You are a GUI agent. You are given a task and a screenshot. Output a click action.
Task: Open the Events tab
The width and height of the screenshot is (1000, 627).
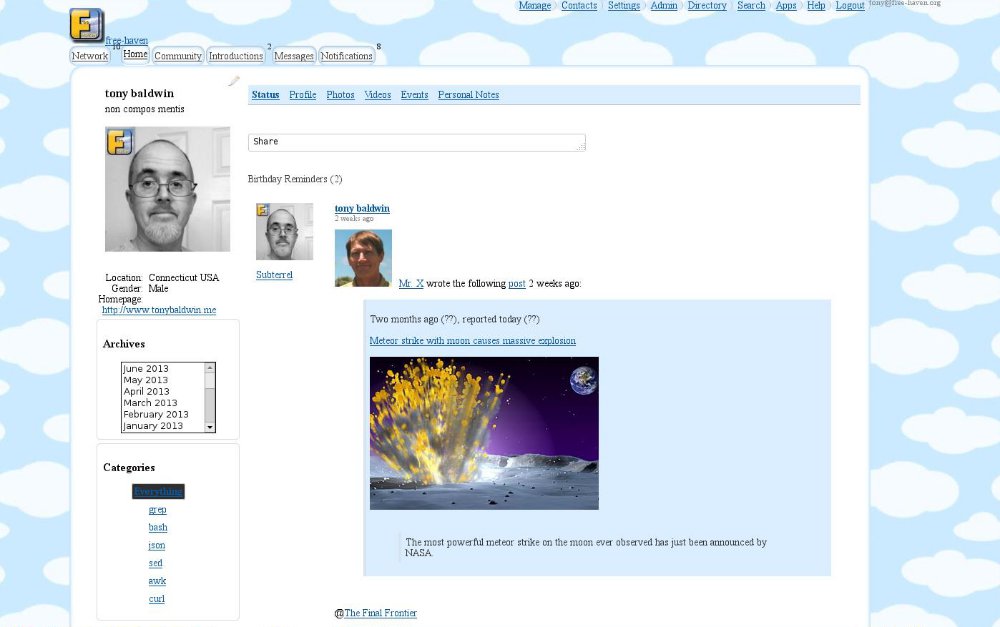point(415,95)
